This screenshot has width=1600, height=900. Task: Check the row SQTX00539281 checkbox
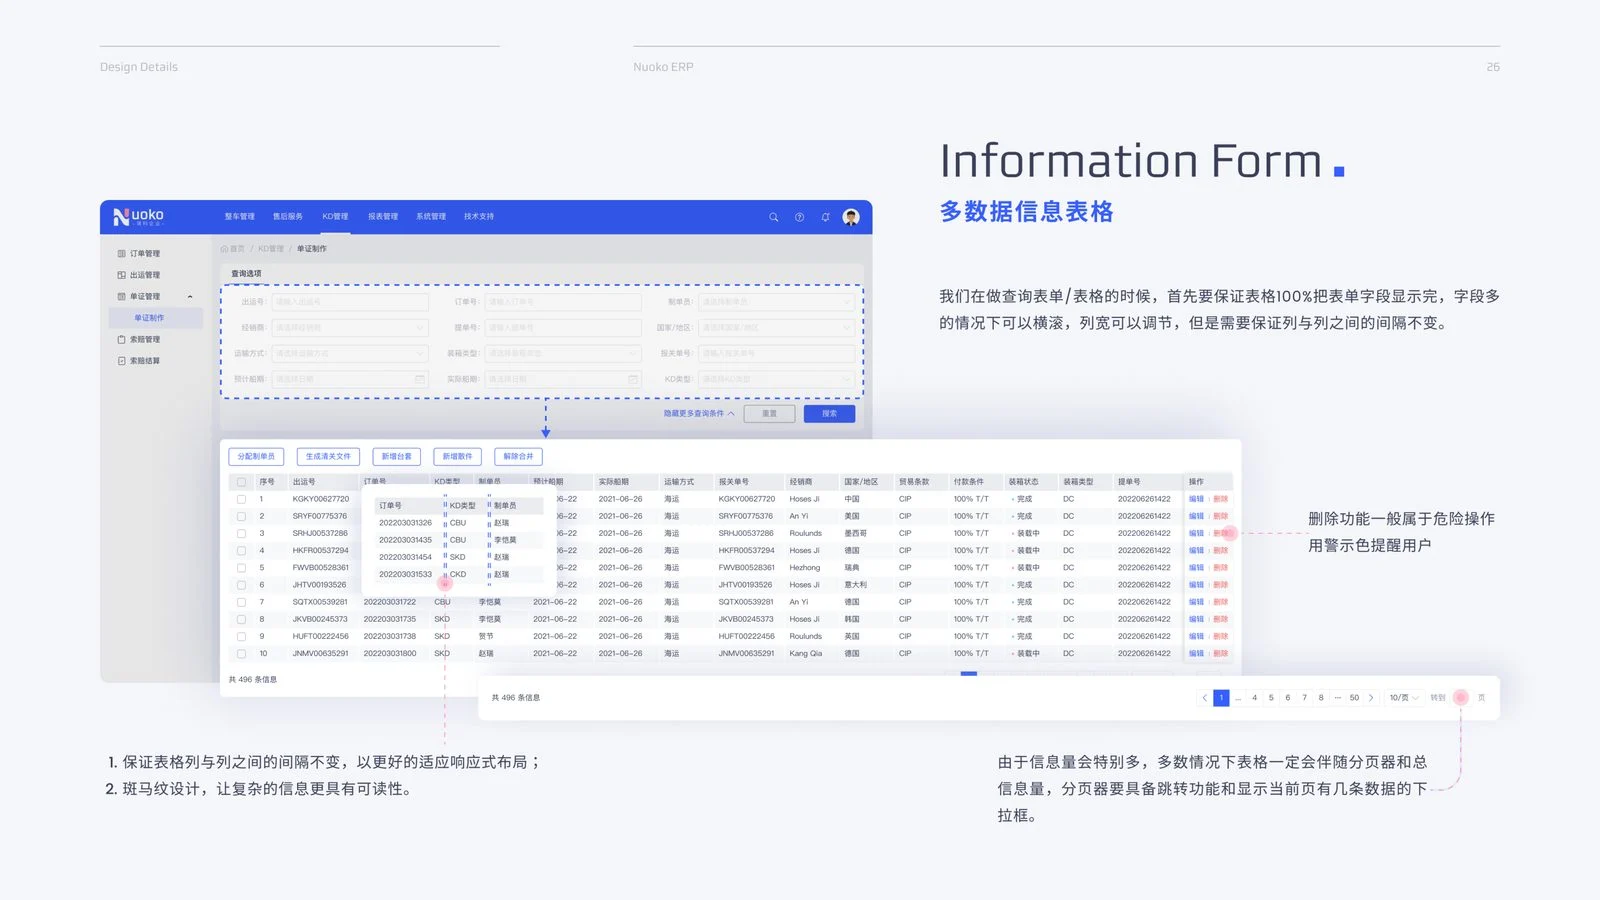point(241,602)
